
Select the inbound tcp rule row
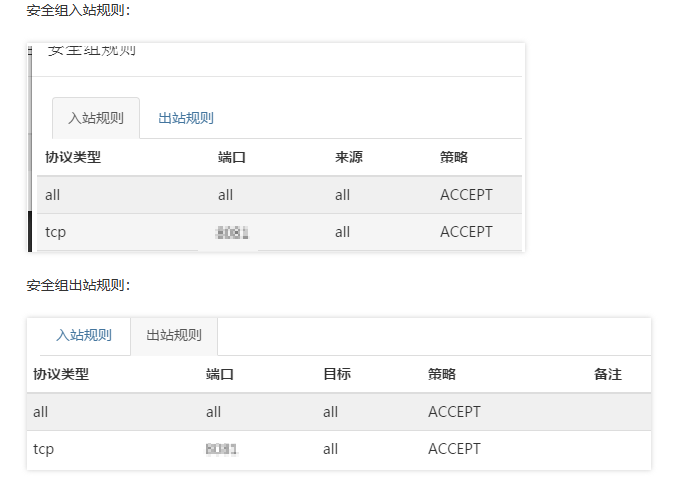pos(279,232)
